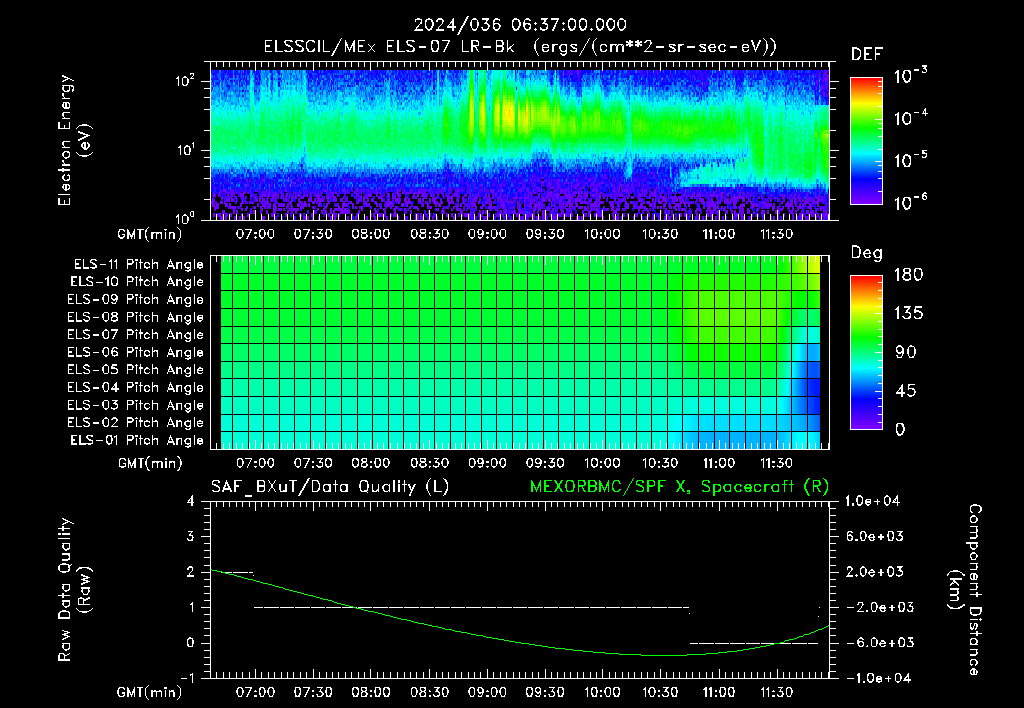Click the SAF_BXuT/Data Quality (L) title
The height and width of the screenshot is (708, 1024).
[330, 487]
